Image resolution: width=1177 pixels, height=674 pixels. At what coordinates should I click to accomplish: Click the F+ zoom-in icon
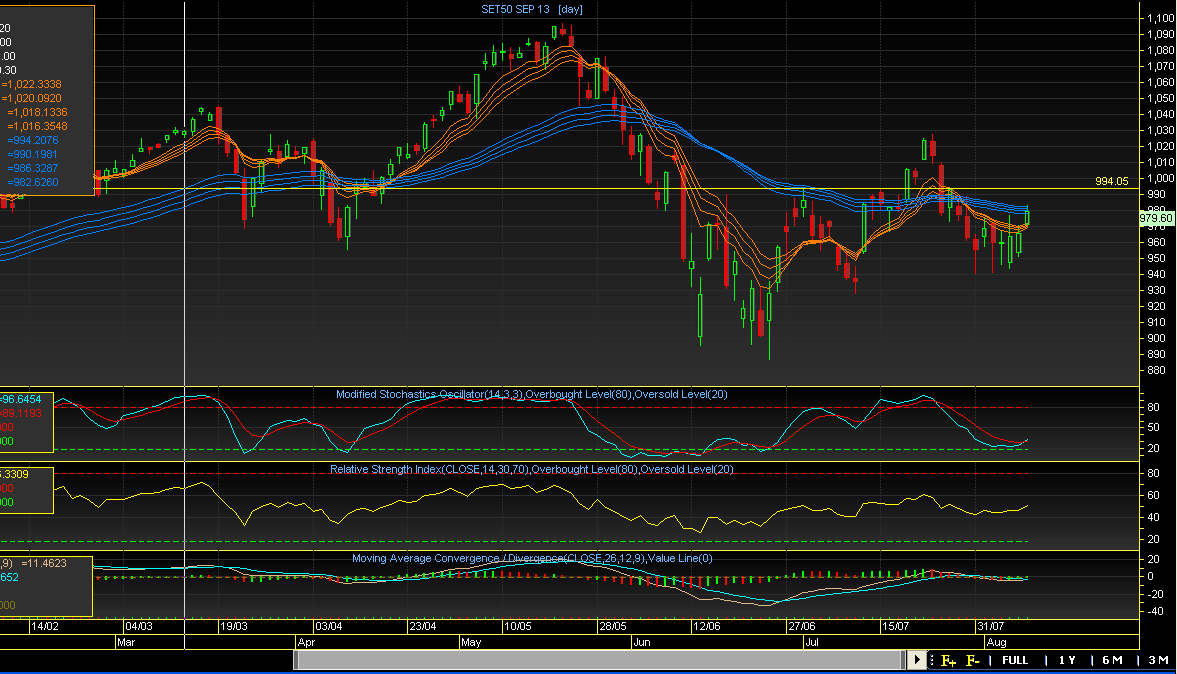[x=948, y=660]
